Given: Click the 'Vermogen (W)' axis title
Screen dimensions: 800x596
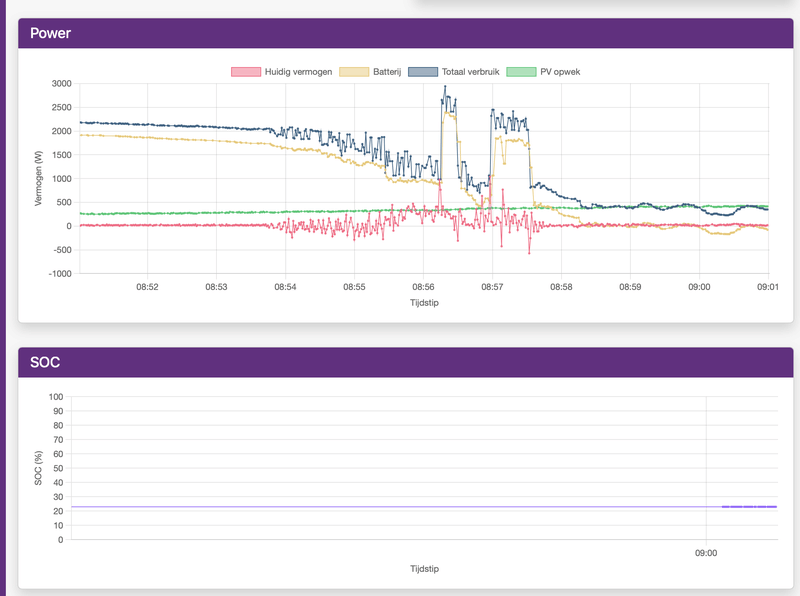Looking at the screenshot, I should [38, 179].
